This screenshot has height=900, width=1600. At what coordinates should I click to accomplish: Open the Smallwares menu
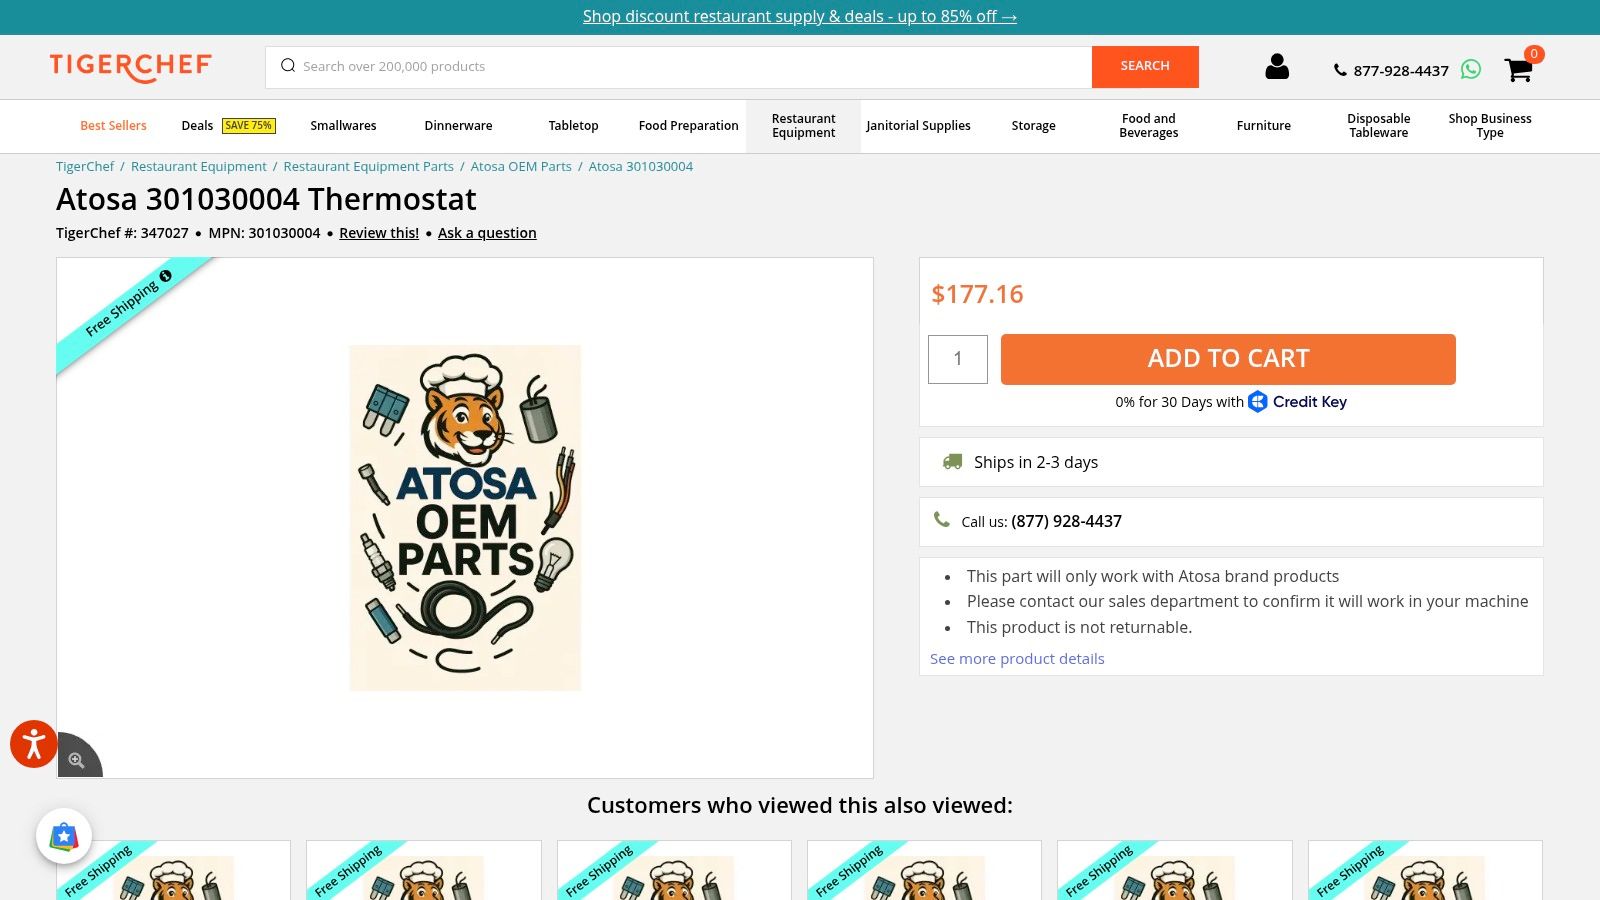(x=343, y=126)
